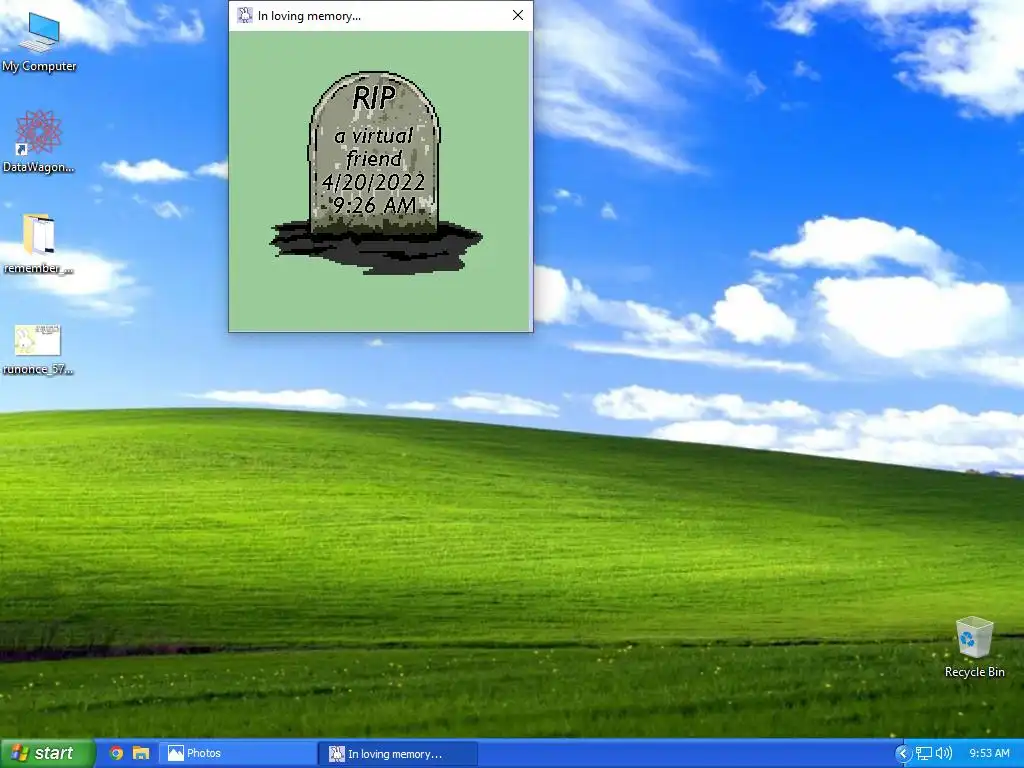Close the In loving memory window

pos(518,15)
